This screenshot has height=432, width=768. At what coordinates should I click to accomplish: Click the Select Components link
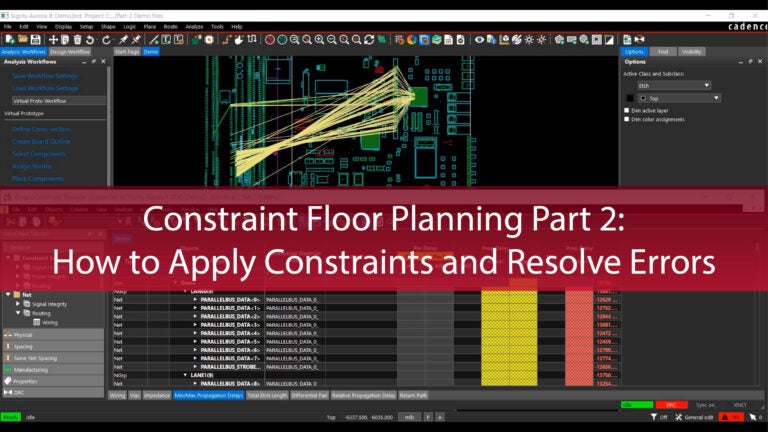pyautogui.click(x=39, y=154)
